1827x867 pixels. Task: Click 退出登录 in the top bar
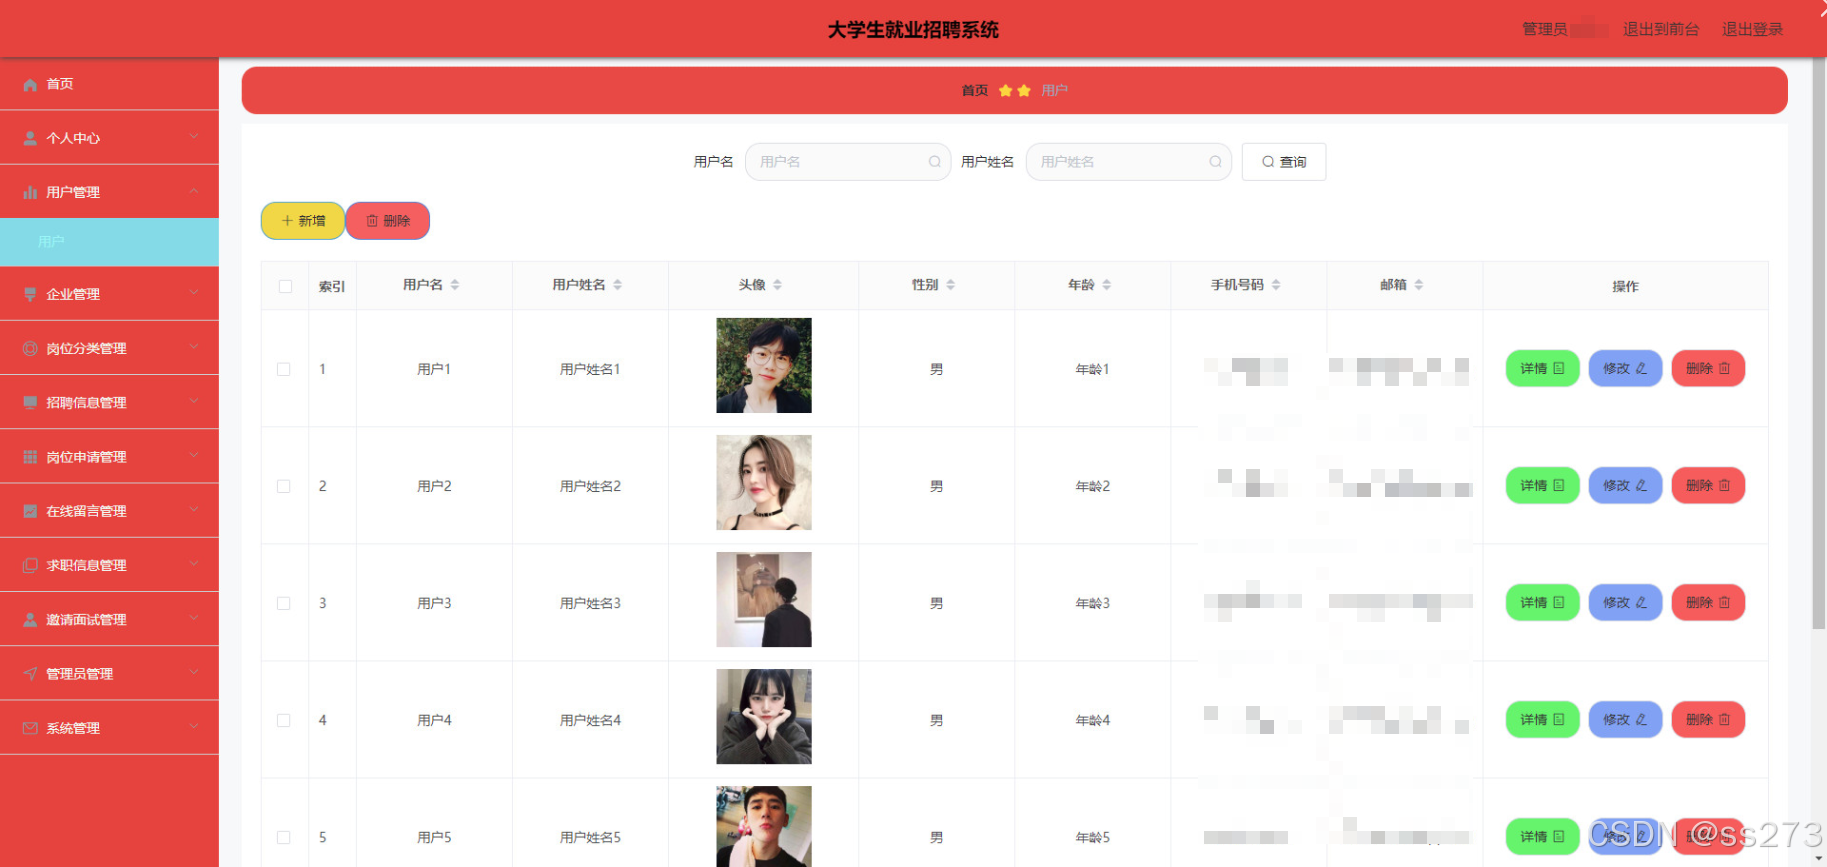click(1752, 29)
